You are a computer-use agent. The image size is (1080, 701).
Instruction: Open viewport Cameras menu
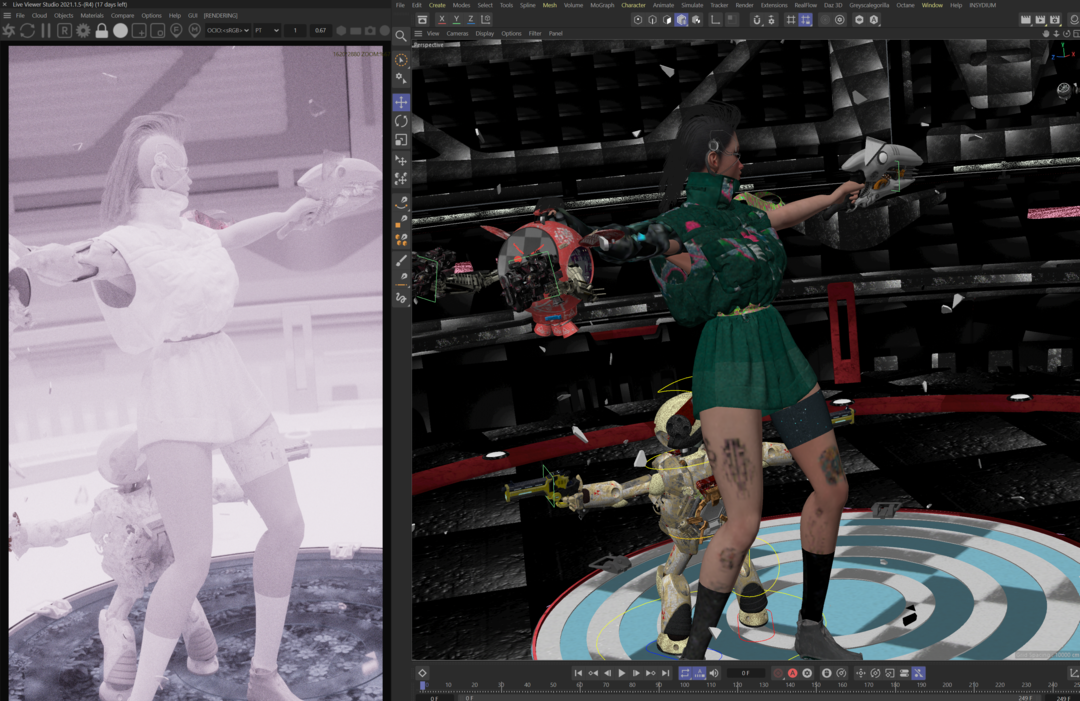[457, 33]
